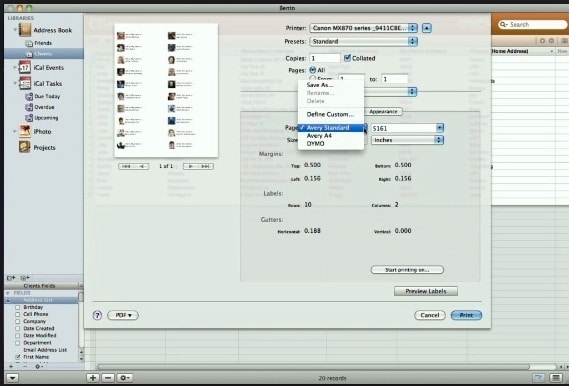Select the Friends collection icon
569x386 pixels.
pos(29,43)
